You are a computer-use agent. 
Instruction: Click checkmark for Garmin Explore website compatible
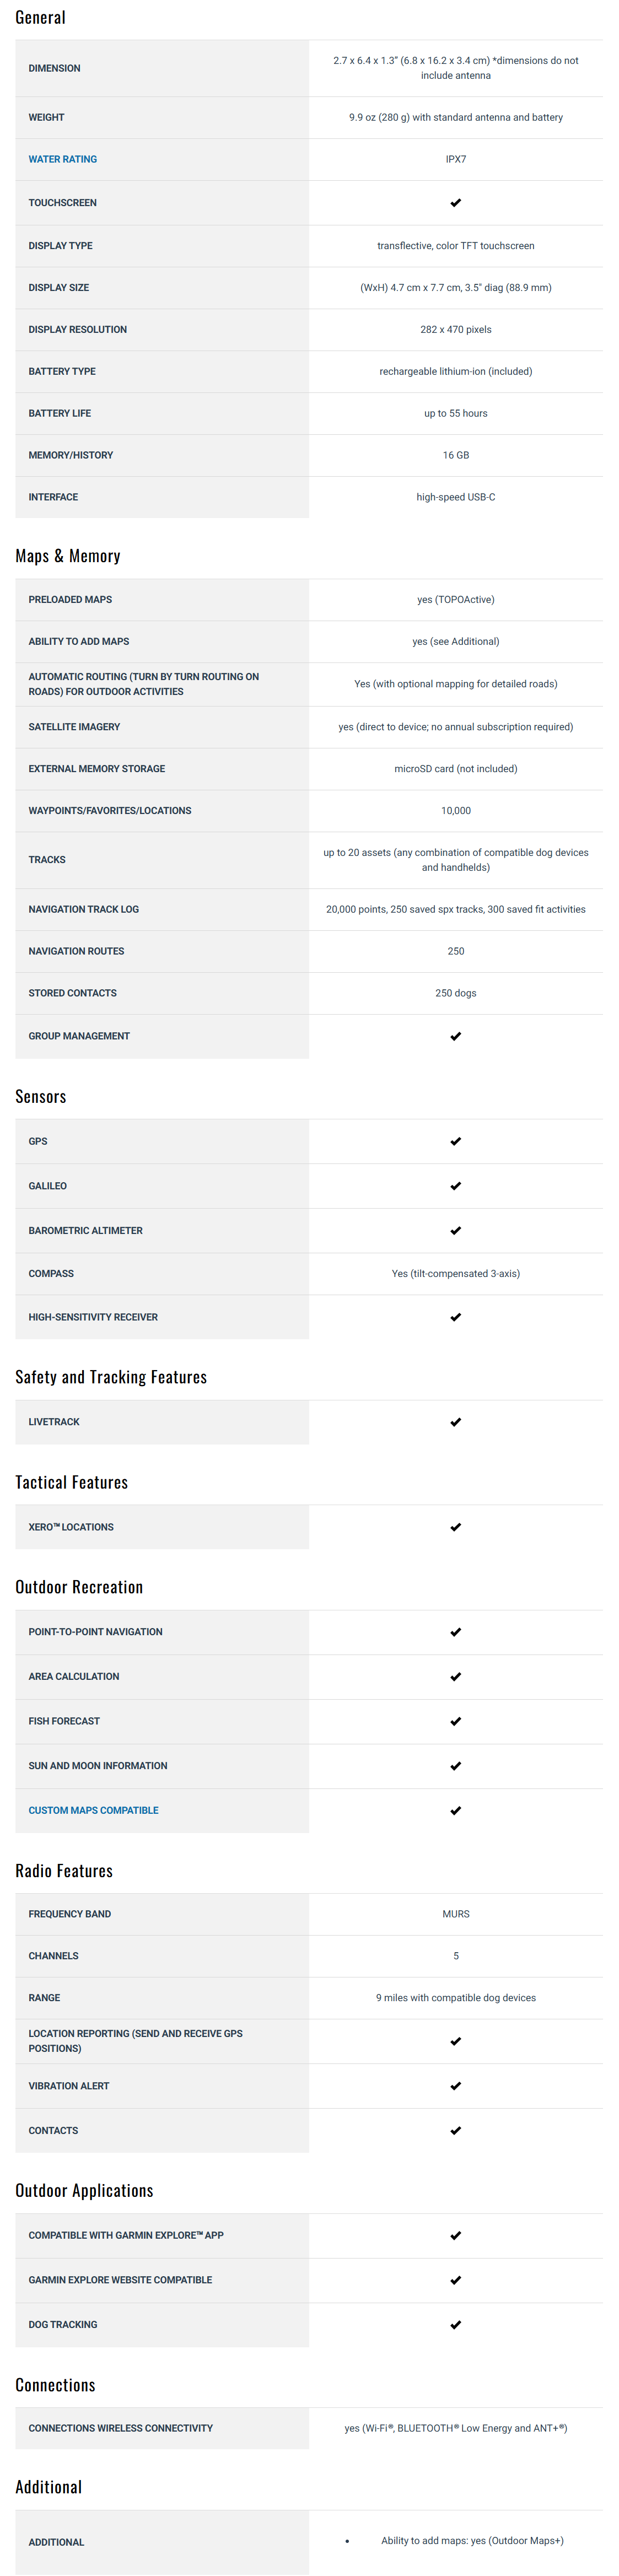coord(455,2280)
